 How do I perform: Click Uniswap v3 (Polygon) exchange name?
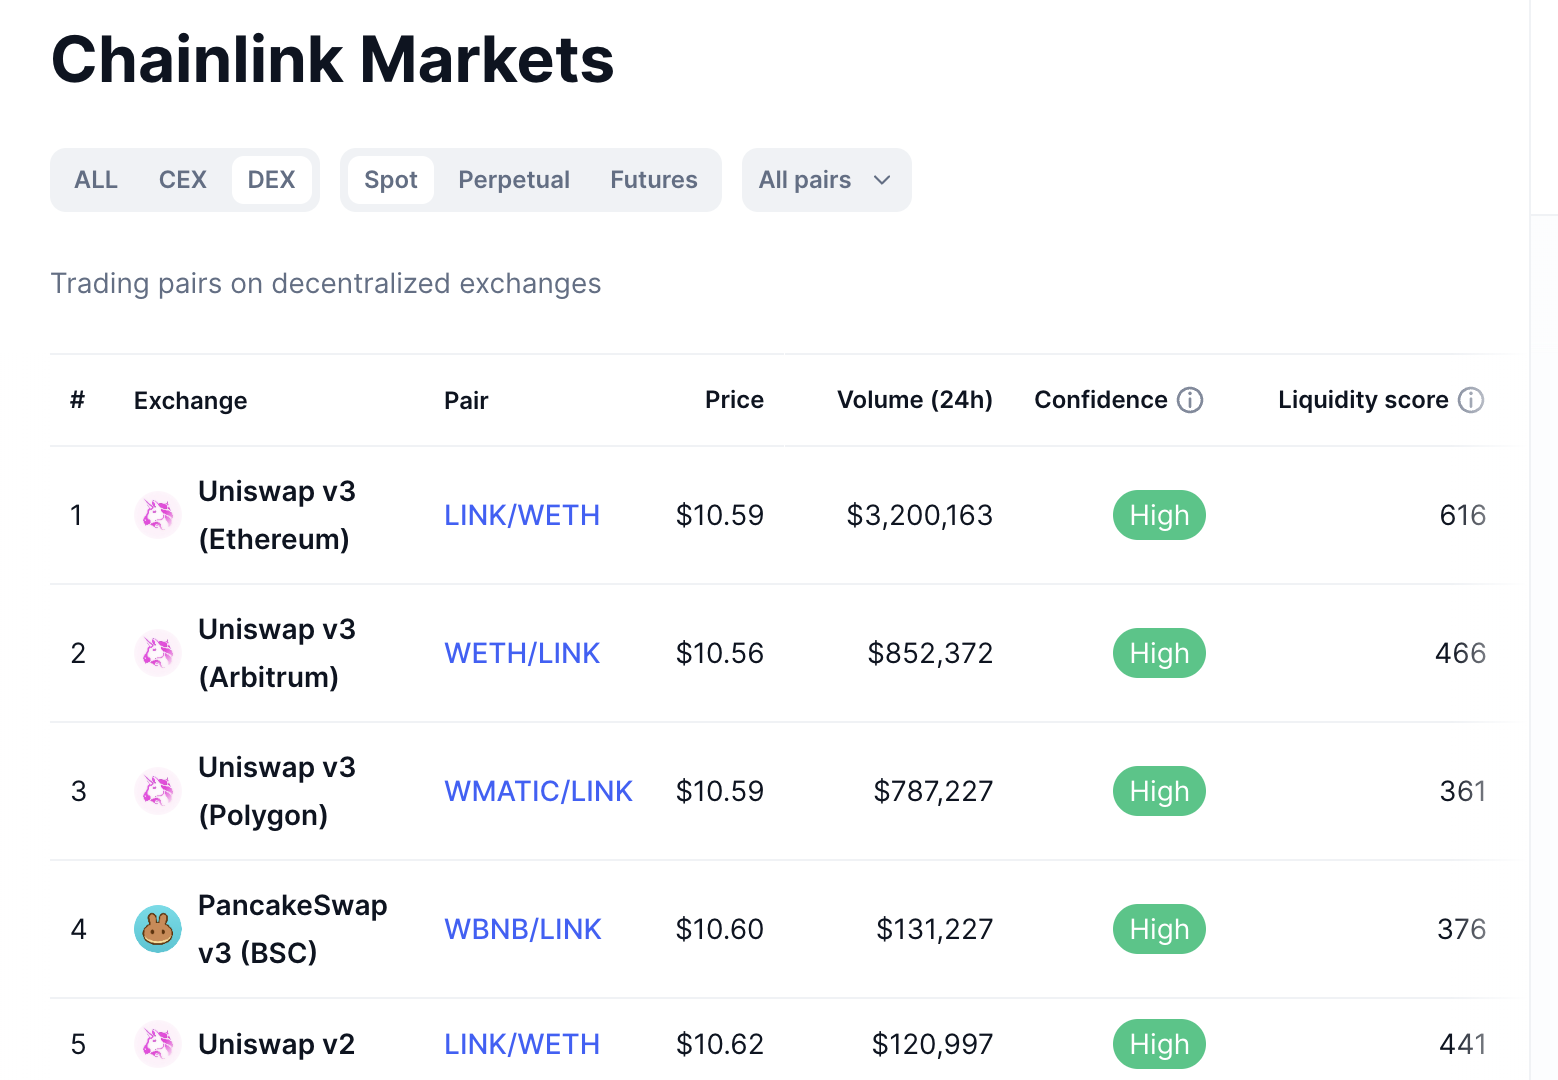click(x=277, y=791)
